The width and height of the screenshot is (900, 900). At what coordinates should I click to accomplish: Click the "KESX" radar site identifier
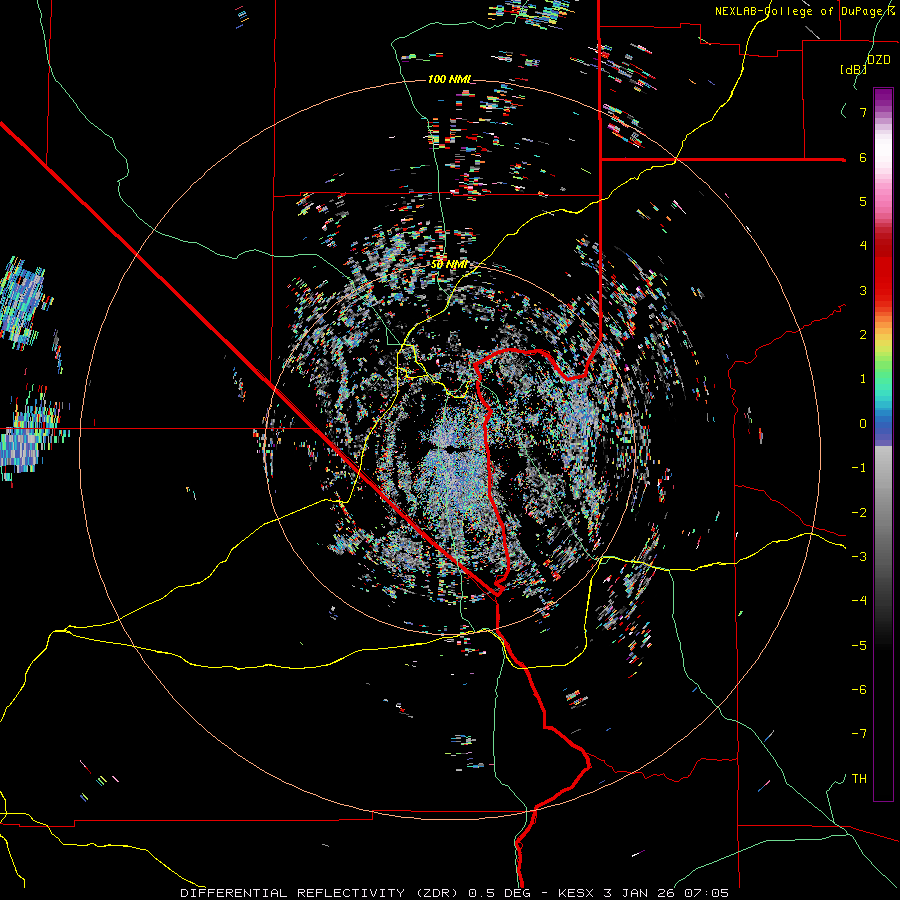pos(576,893)
